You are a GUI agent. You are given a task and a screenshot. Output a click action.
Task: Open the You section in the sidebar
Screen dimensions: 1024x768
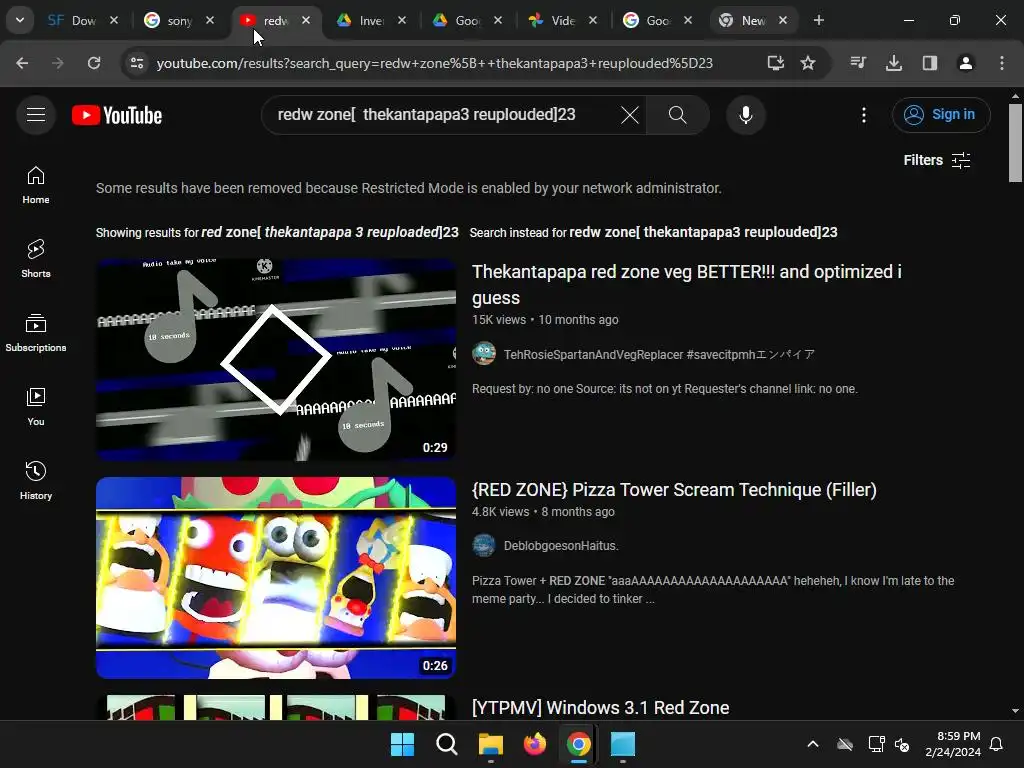tap(36, 407)
